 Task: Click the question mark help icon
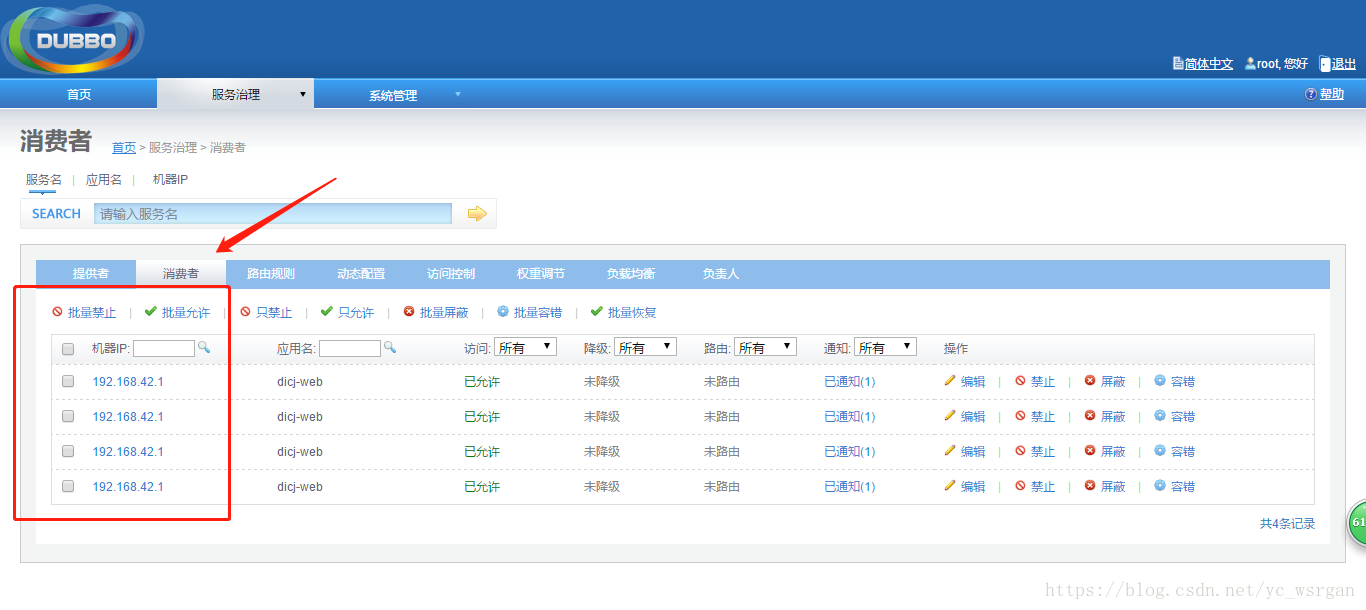pos(1311,94)
